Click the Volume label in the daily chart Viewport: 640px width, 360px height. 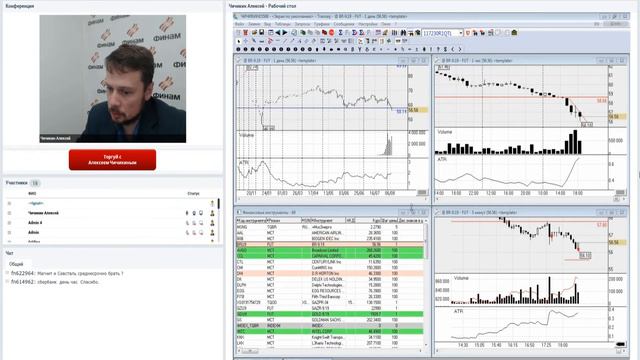pyautogui.click(x=246, y=135)
